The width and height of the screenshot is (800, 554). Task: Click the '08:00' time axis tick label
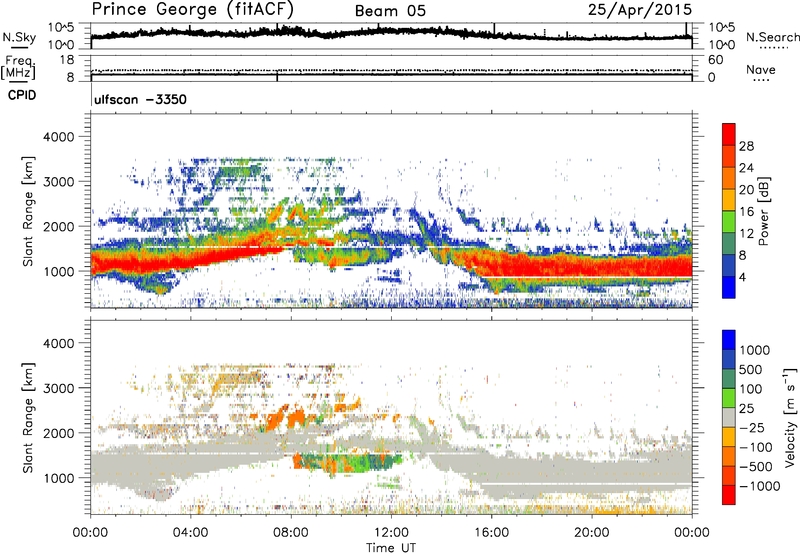291,533
